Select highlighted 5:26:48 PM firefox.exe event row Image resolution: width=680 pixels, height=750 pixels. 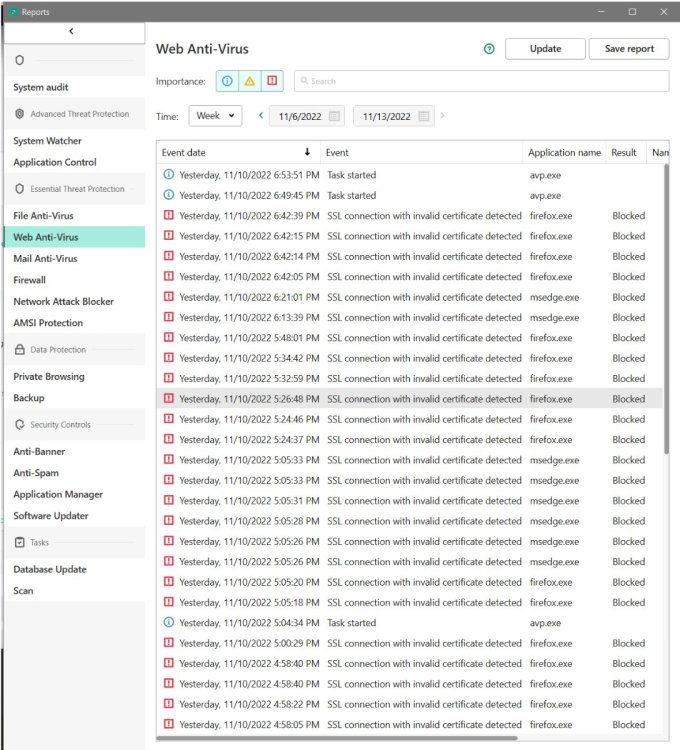(409, 398)
